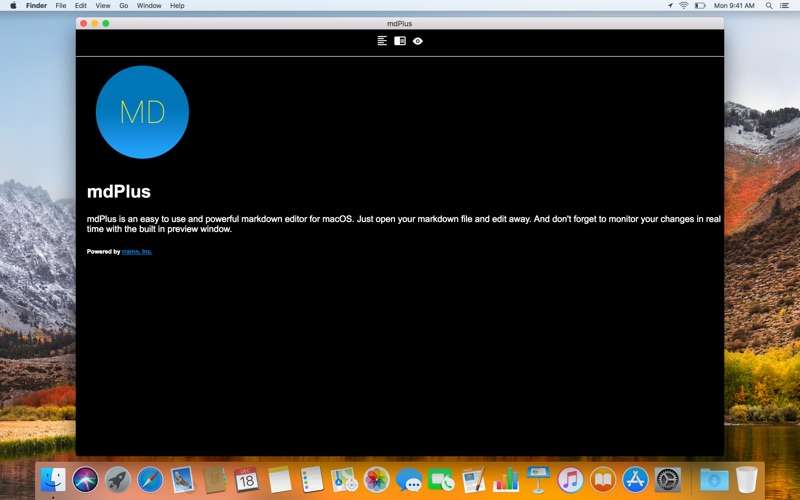Open the battery status menu

701,6
